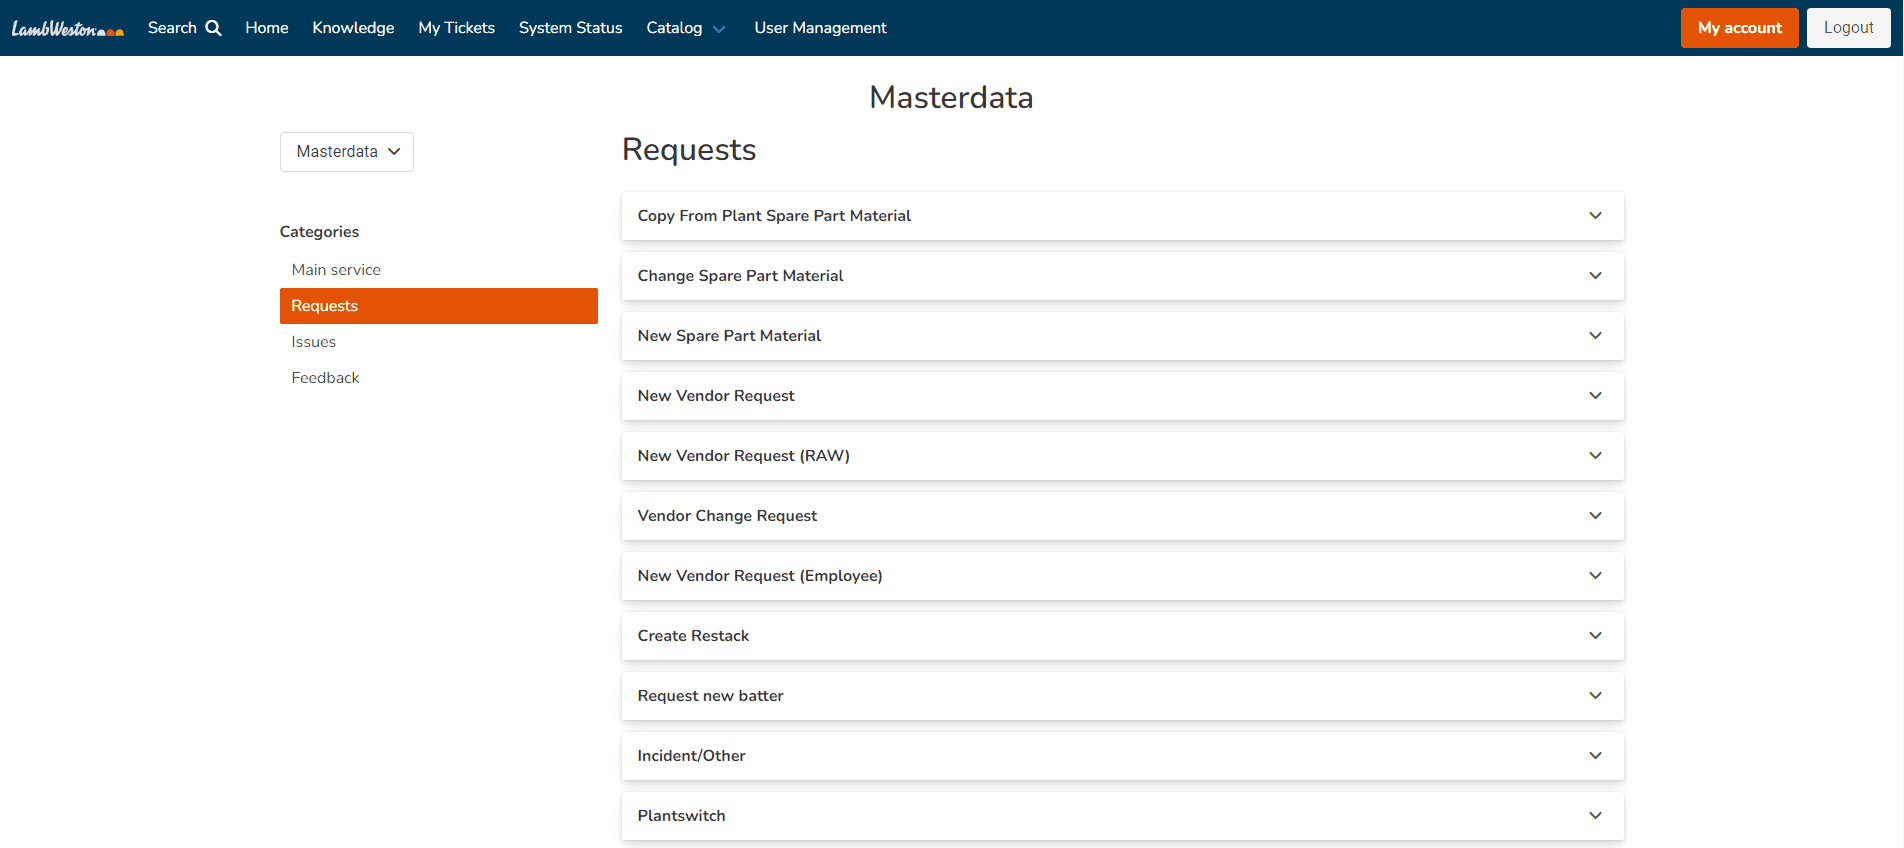The width and height of the screenshot is (1904, 848).
Task: Click the Search magnifier icon
Action: coord(213,28)
